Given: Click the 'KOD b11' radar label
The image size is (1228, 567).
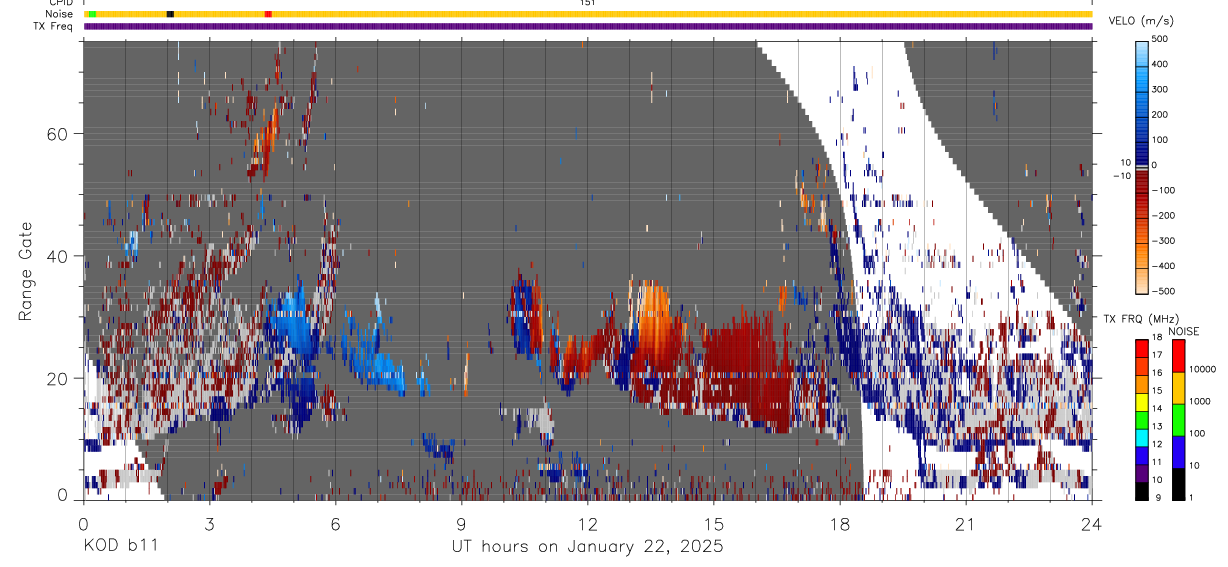Looking at the screenshot, I should click(x=120, y=547).
